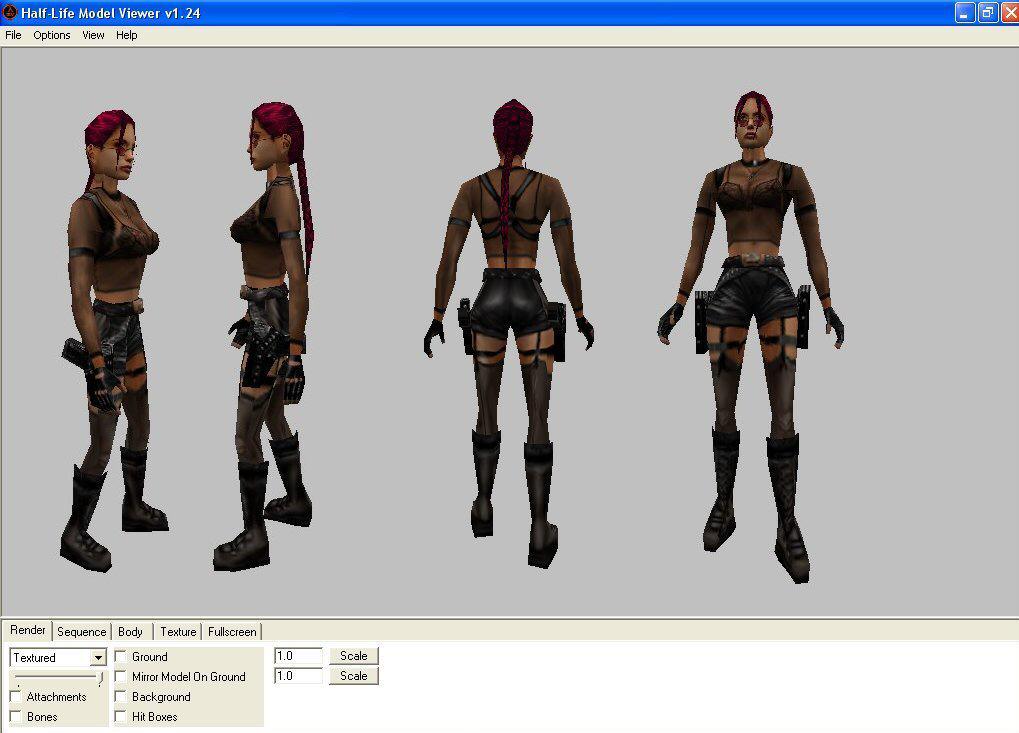The width and height of the screenshot is (1019, 733).
Task: Open the File menu
Action: [13, 35]
